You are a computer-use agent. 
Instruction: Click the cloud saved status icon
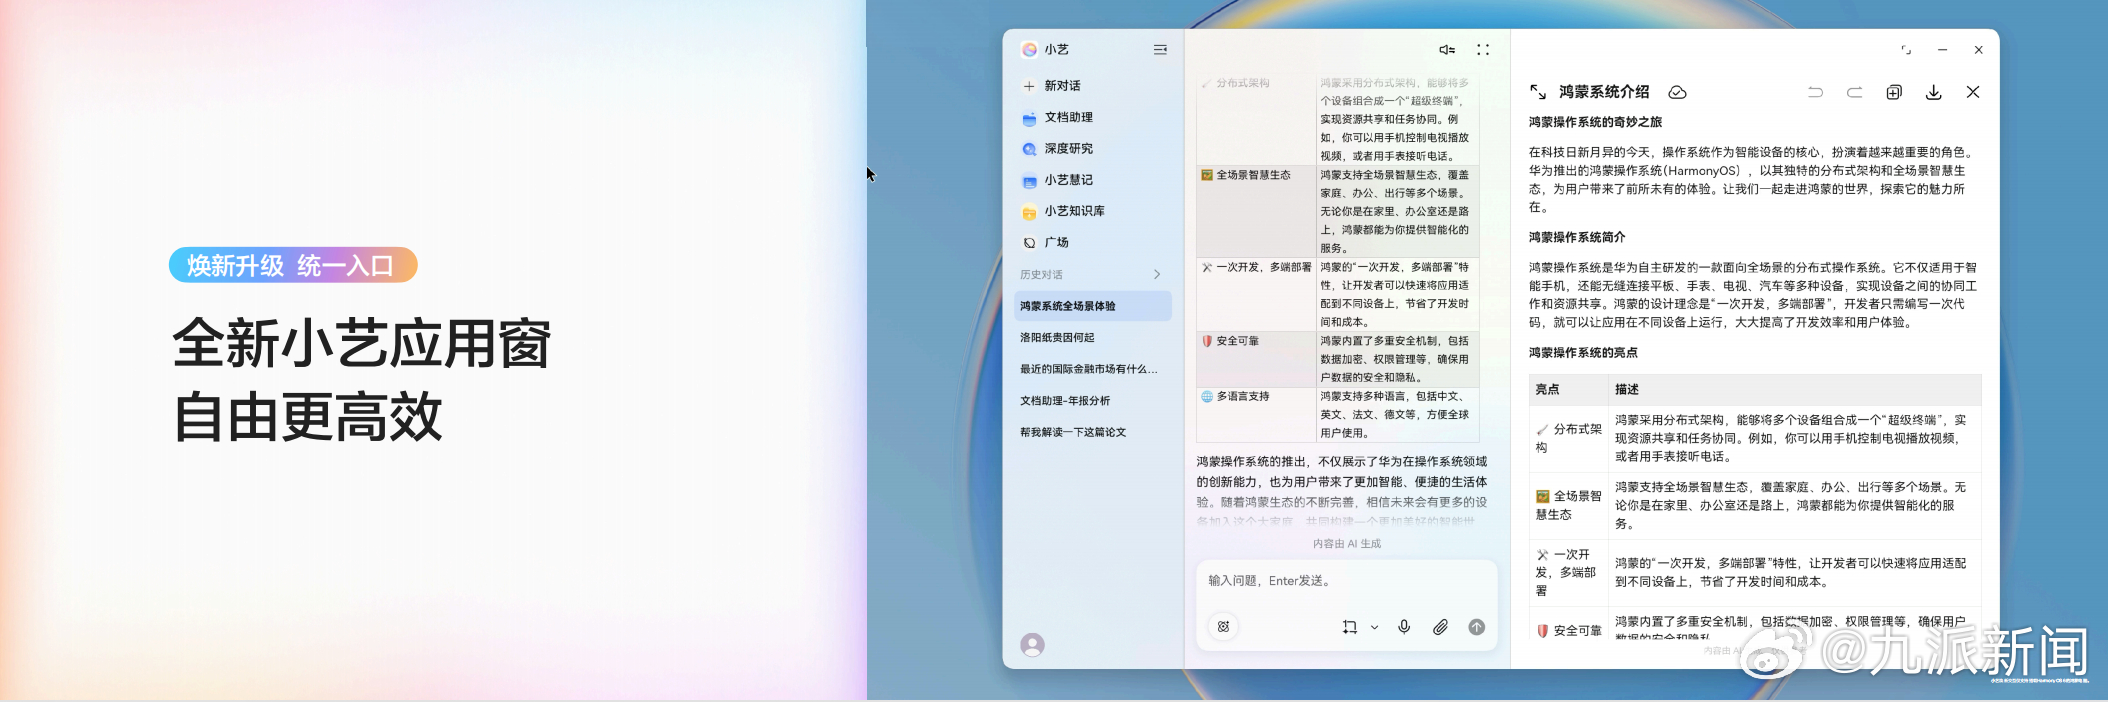1678,92
